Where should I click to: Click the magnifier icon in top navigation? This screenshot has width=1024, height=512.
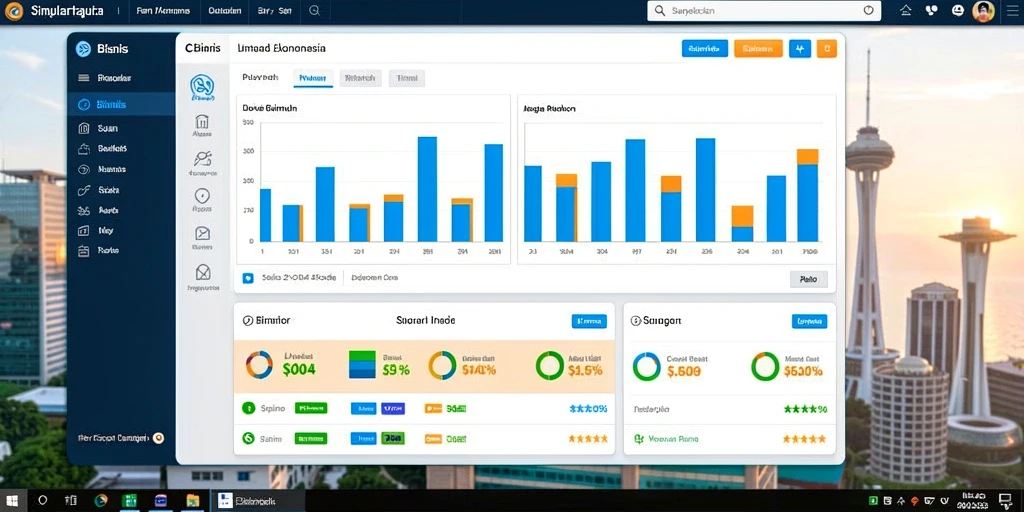point(314,10)
